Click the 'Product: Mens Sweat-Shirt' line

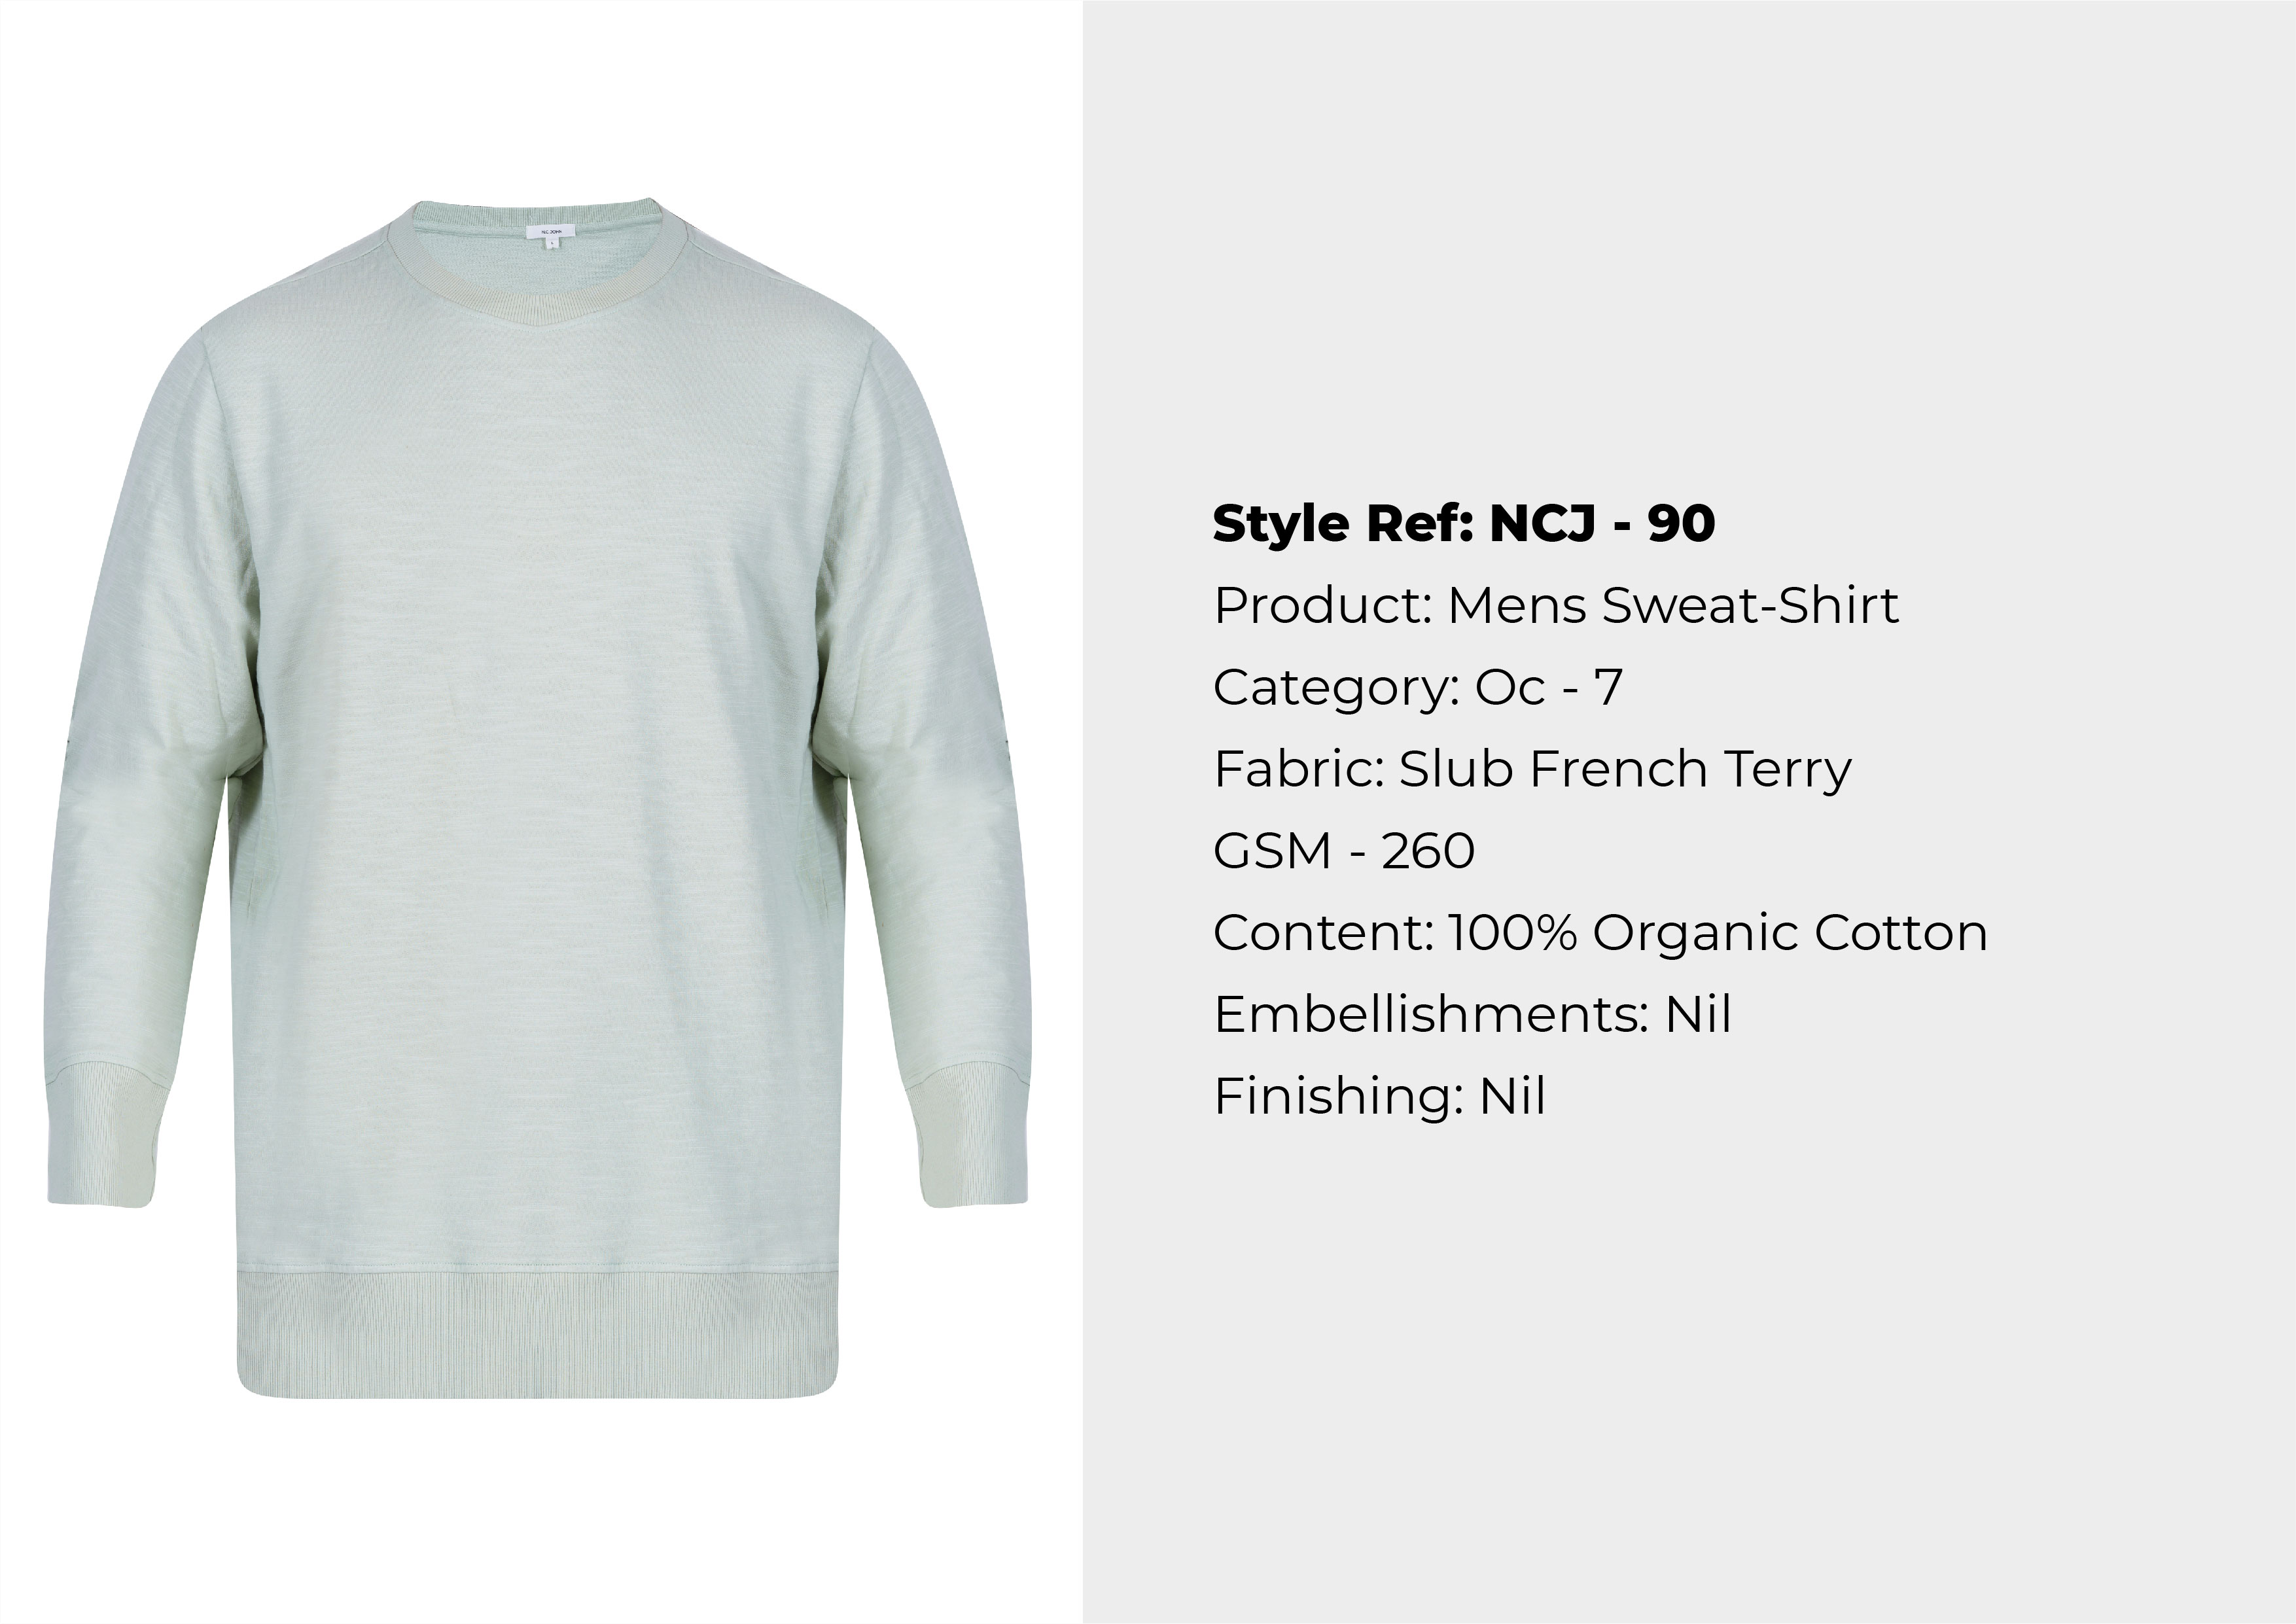(x=1556, y=606)
